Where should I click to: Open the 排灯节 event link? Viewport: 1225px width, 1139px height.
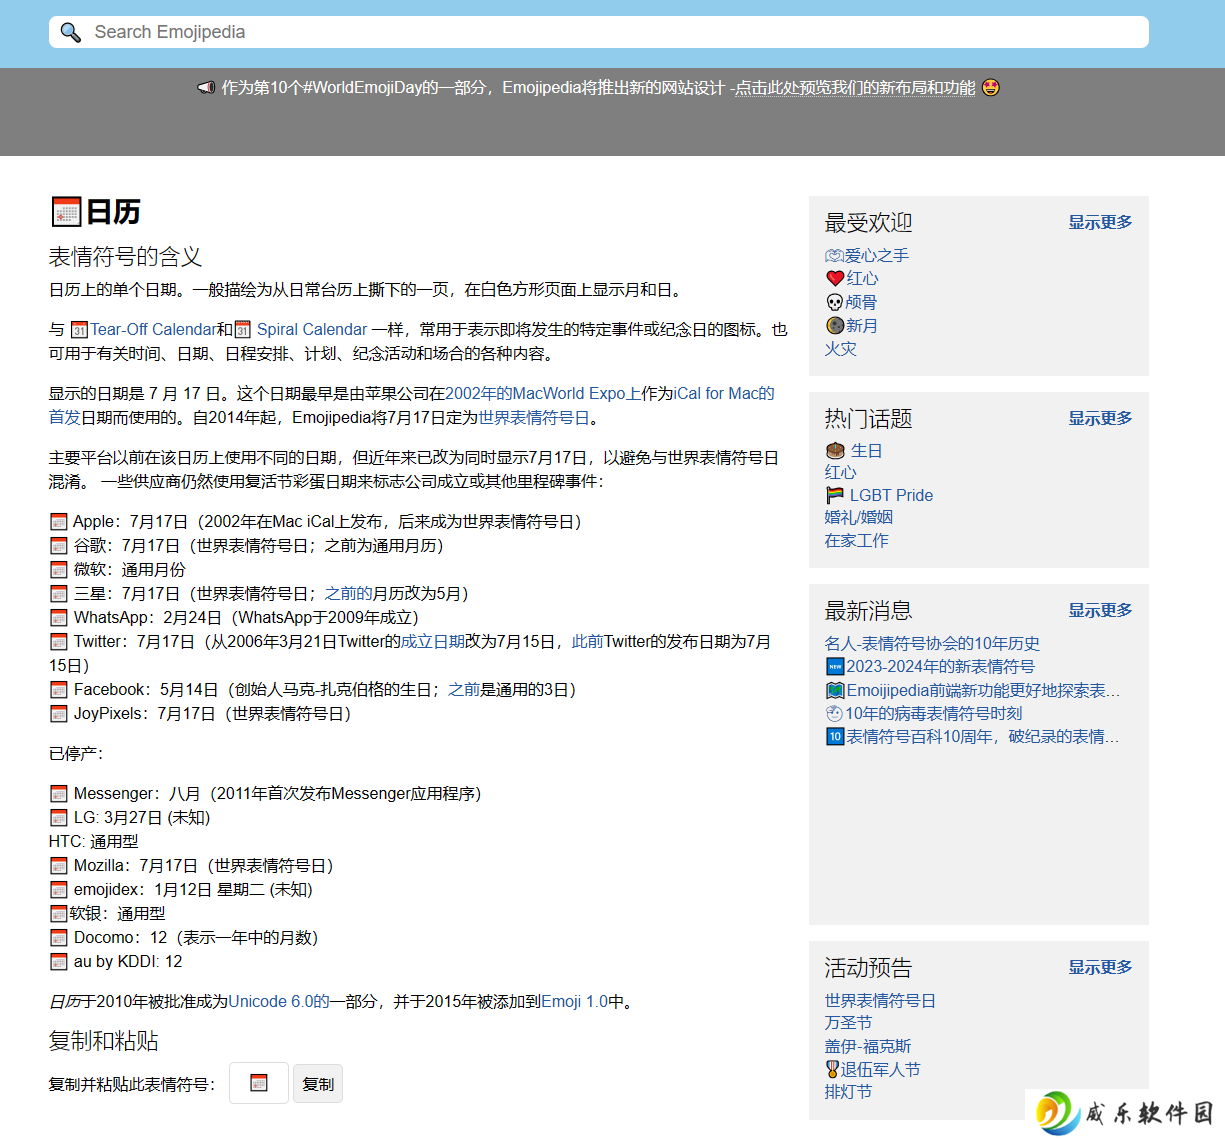pos(849,1092)
